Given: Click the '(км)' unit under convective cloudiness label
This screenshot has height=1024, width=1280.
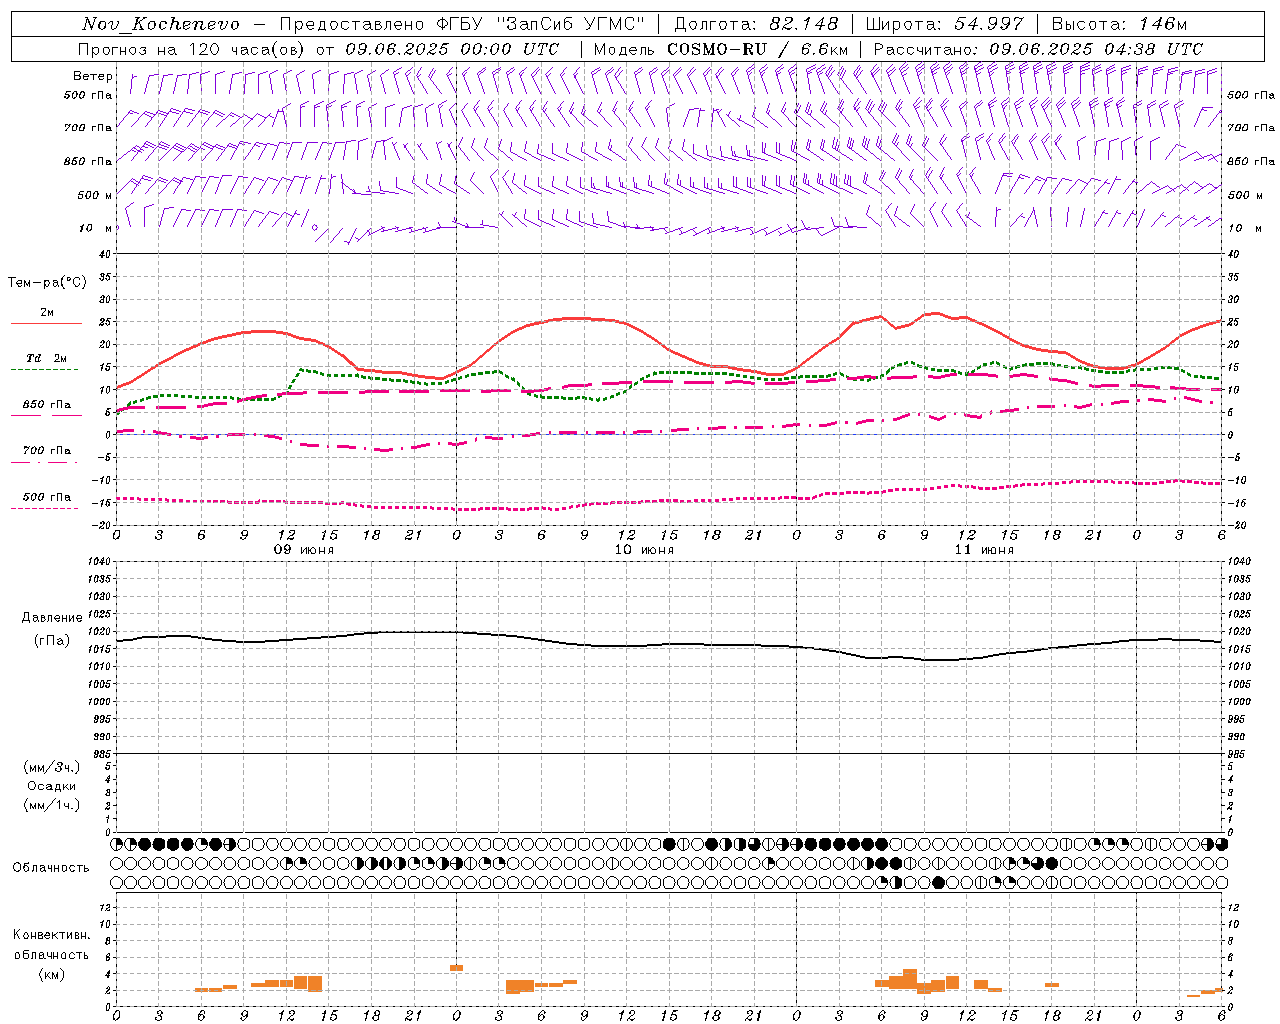Looking at the screenshot, I should click(x=52, y=974).
